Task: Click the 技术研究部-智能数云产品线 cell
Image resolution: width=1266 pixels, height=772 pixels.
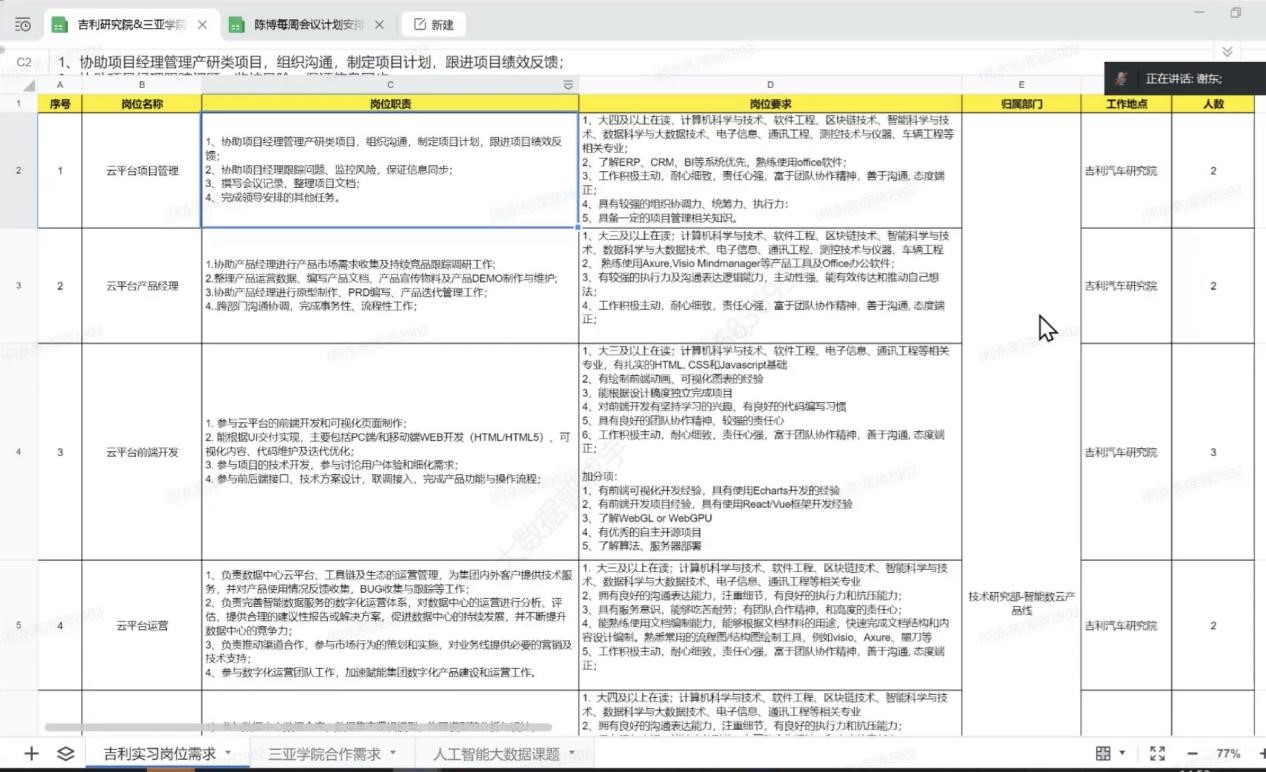Action: pyautogui.click(x=1021, y=603)
